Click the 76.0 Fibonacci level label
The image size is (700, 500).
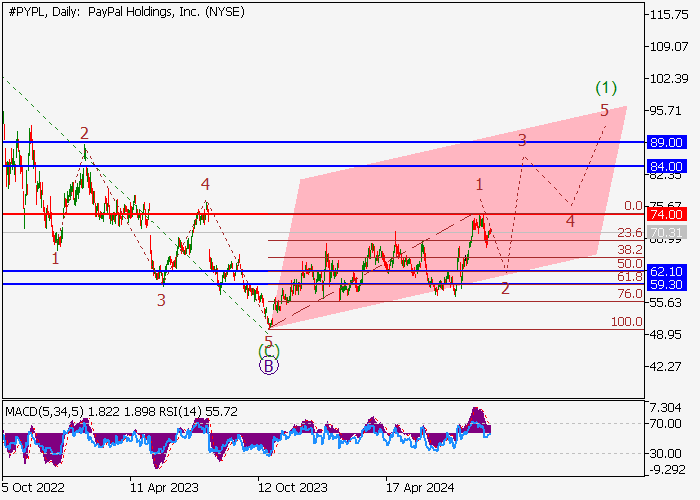[x=628, y=294]
